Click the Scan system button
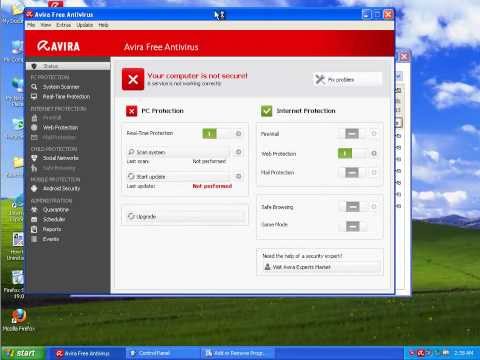This screenshot has height=360, width=480. (178, 152)
